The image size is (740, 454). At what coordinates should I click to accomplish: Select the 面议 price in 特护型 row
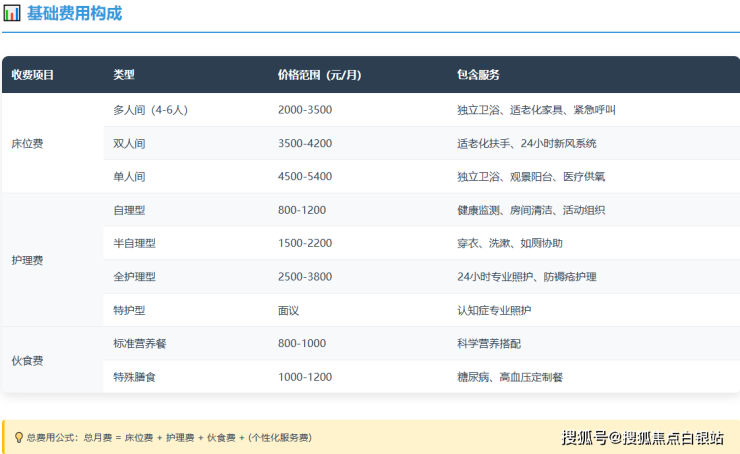[288, 310]
